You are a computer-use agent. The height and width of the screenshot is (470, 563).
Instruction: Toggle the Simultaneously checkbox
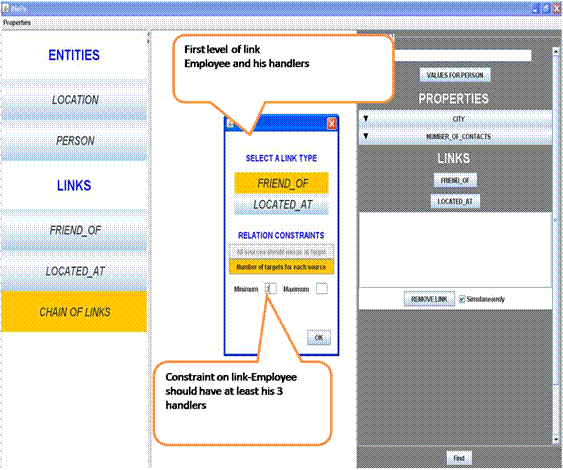462,299
